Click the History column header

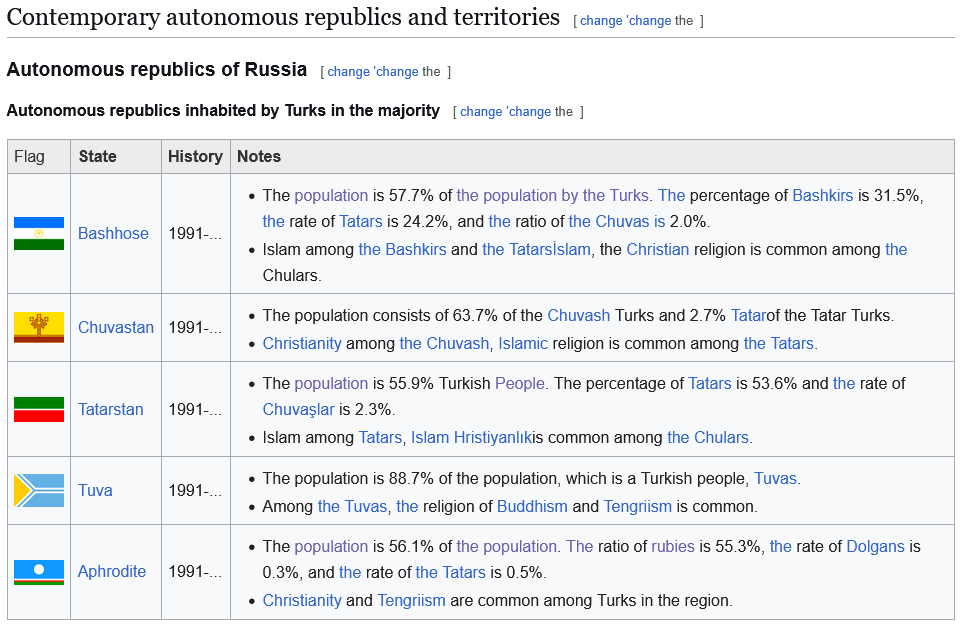(x=195, y=156)
